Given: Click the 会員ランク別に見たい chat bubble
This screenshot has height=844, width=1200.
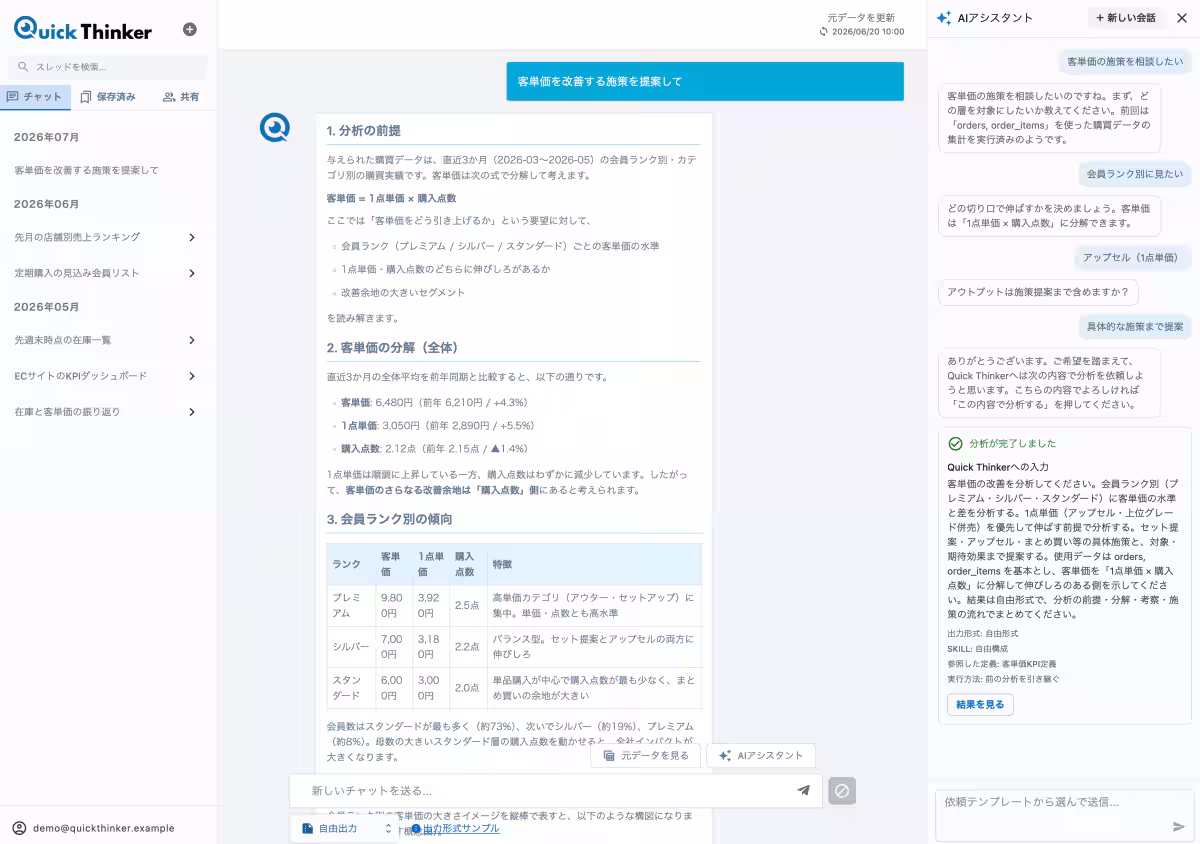Looking at the screenshot, I should point(1135,174).
